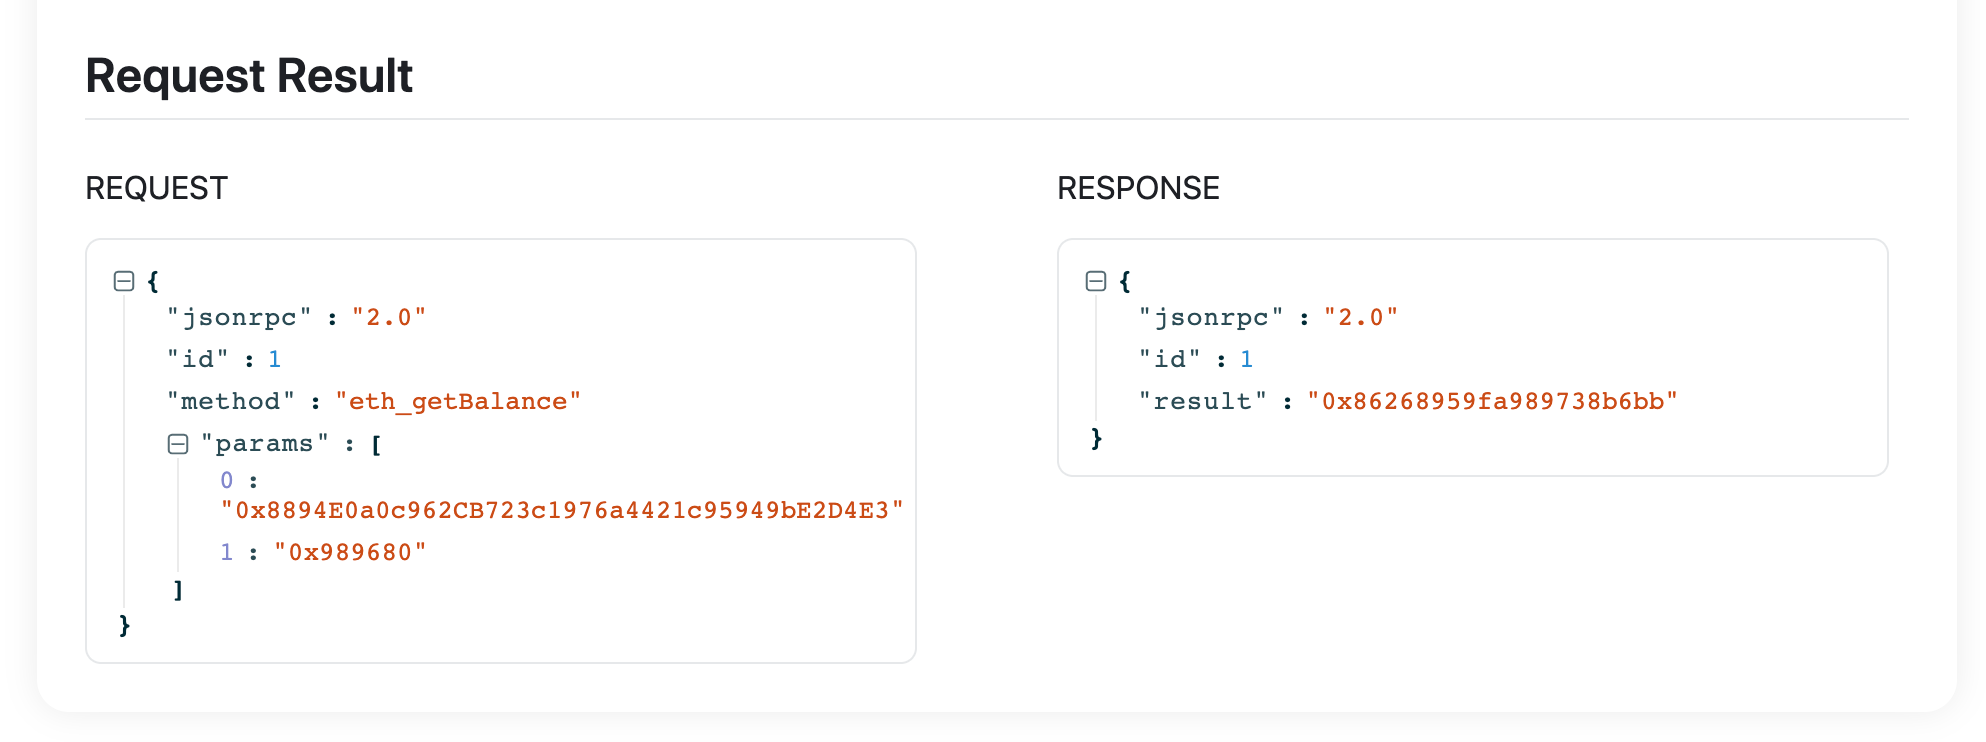The height and width of the screenshot is (742, 1986).
Task: Collapse the root object in the RESPONSE panel
Action: click(x=1096, y=281)
